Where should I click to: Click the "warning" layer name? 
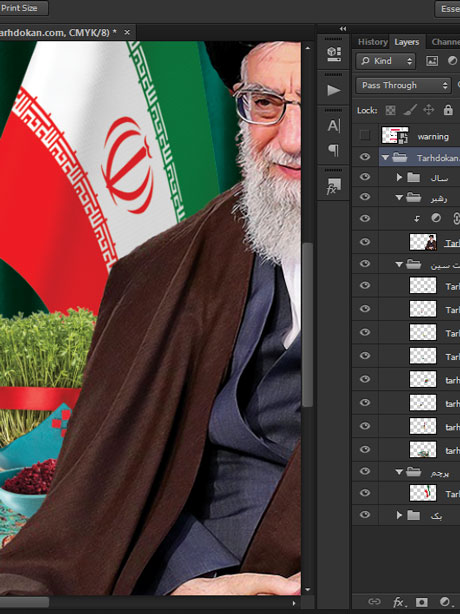tap(433, 137)
